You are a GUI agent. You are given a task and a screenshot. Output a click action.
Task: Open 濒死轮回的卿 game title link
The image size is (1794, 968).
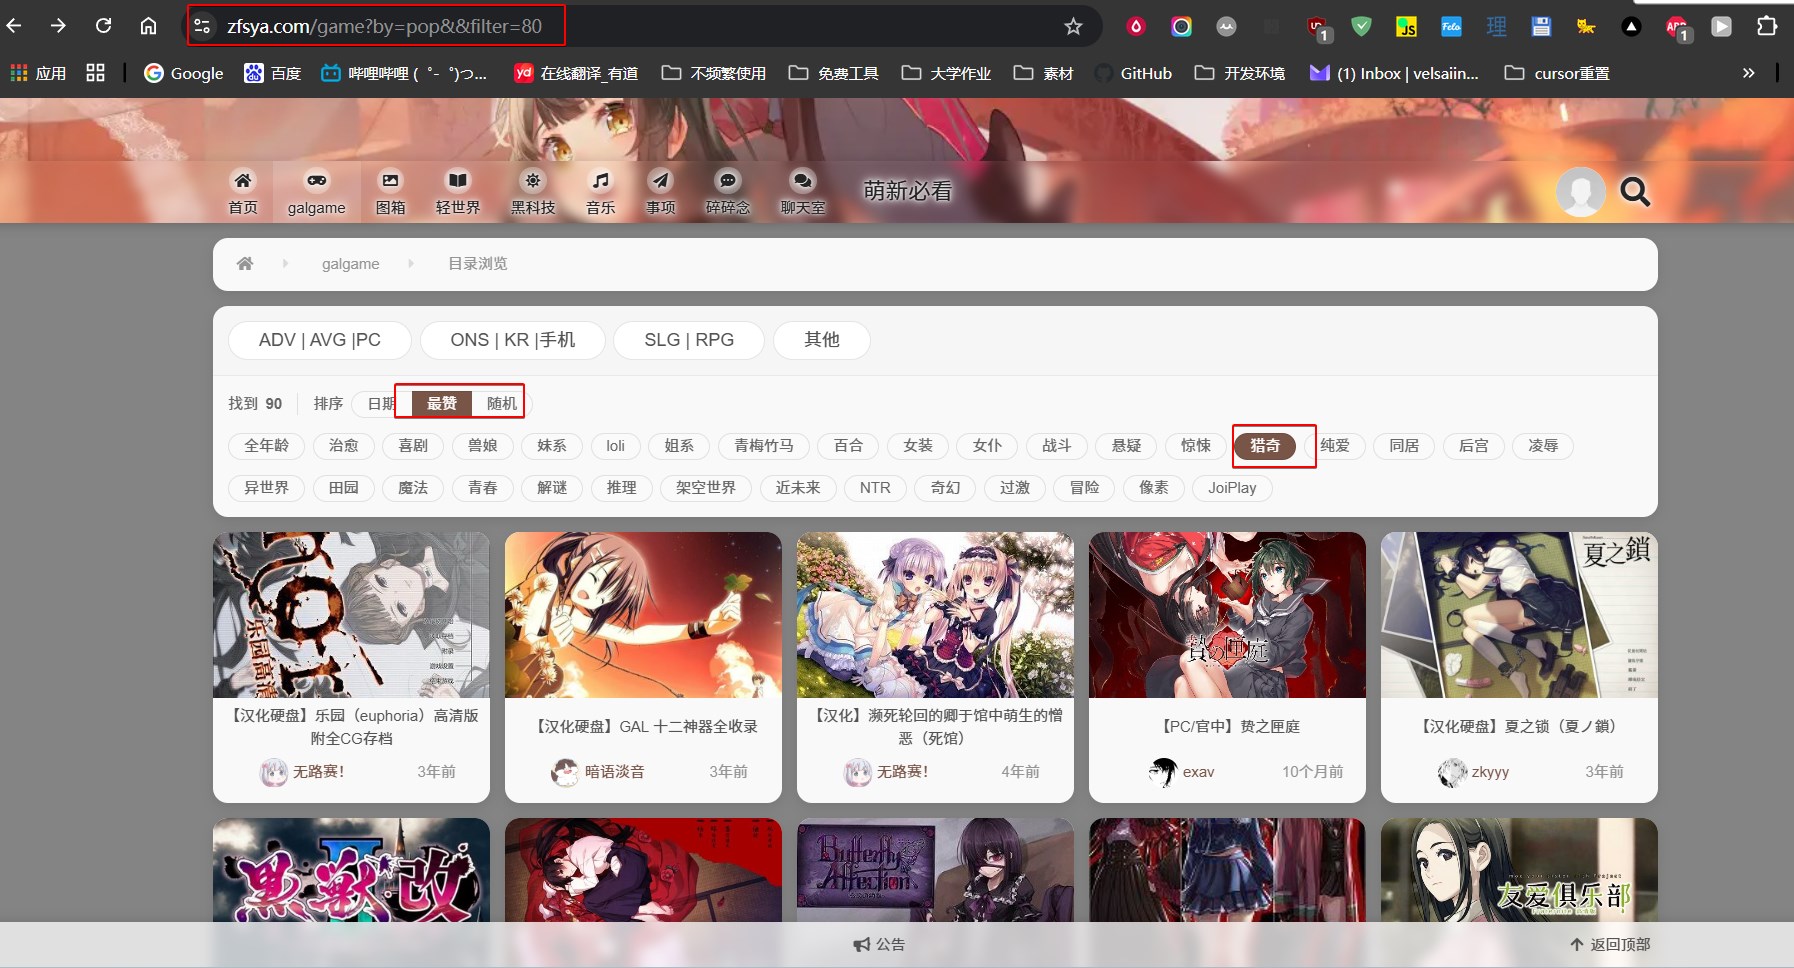pyautogui.click(x=935, y=727)
